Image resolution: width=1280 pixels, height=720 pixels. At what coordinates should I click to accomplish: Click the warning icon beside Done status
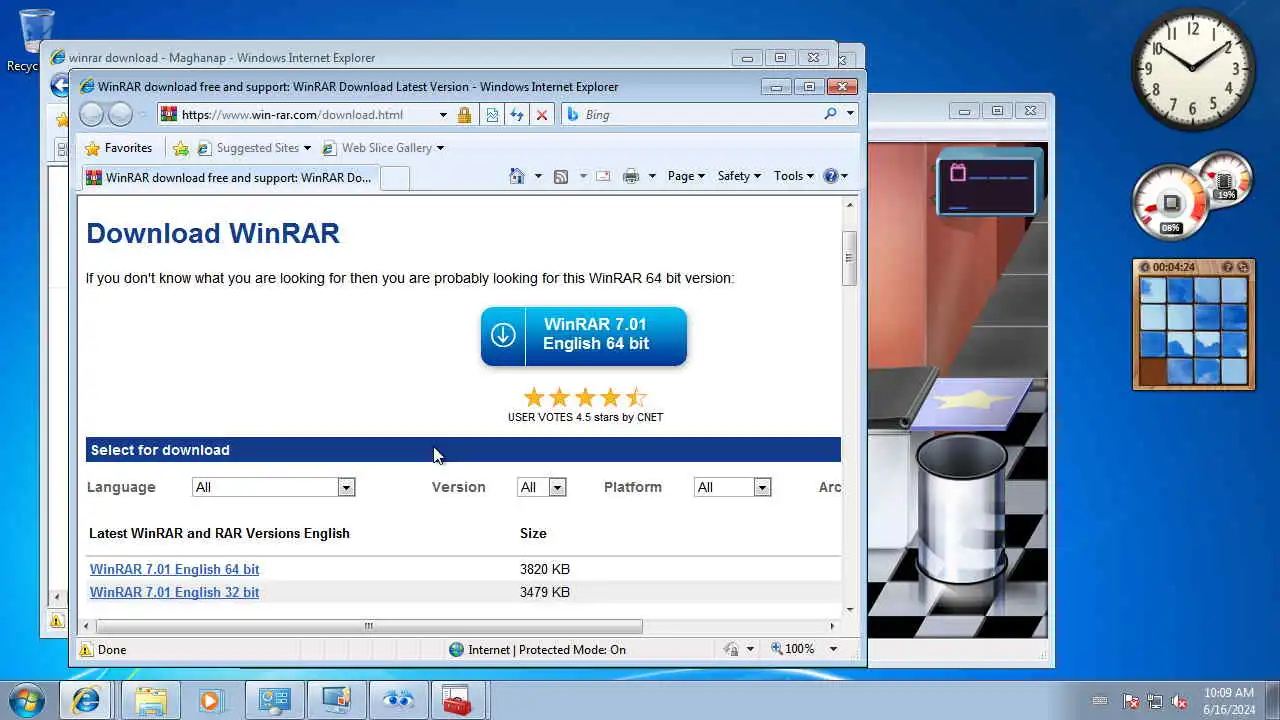tap(86, 649)
